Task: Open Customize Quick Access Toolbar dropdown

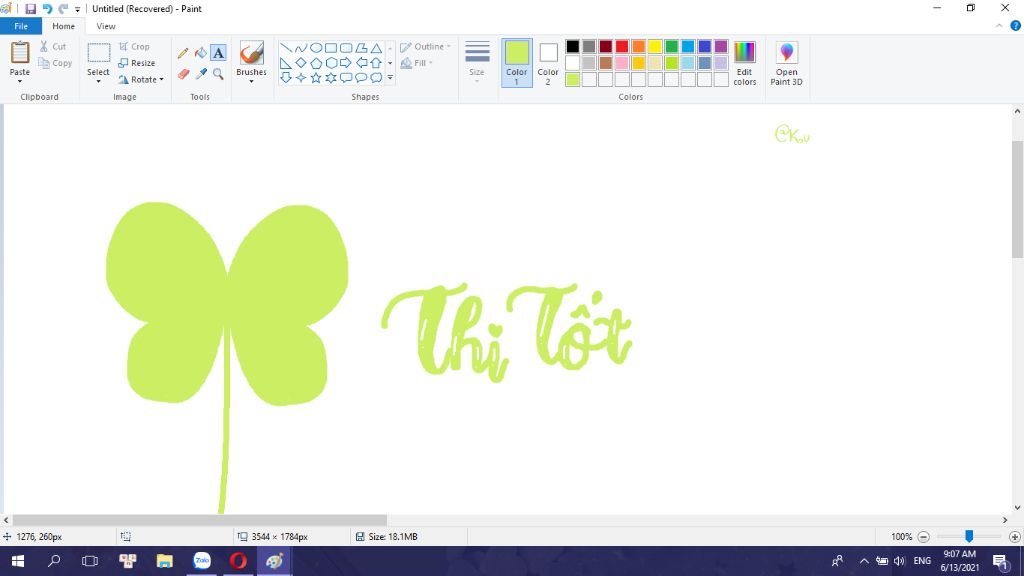Action: [x=77, y=9]
